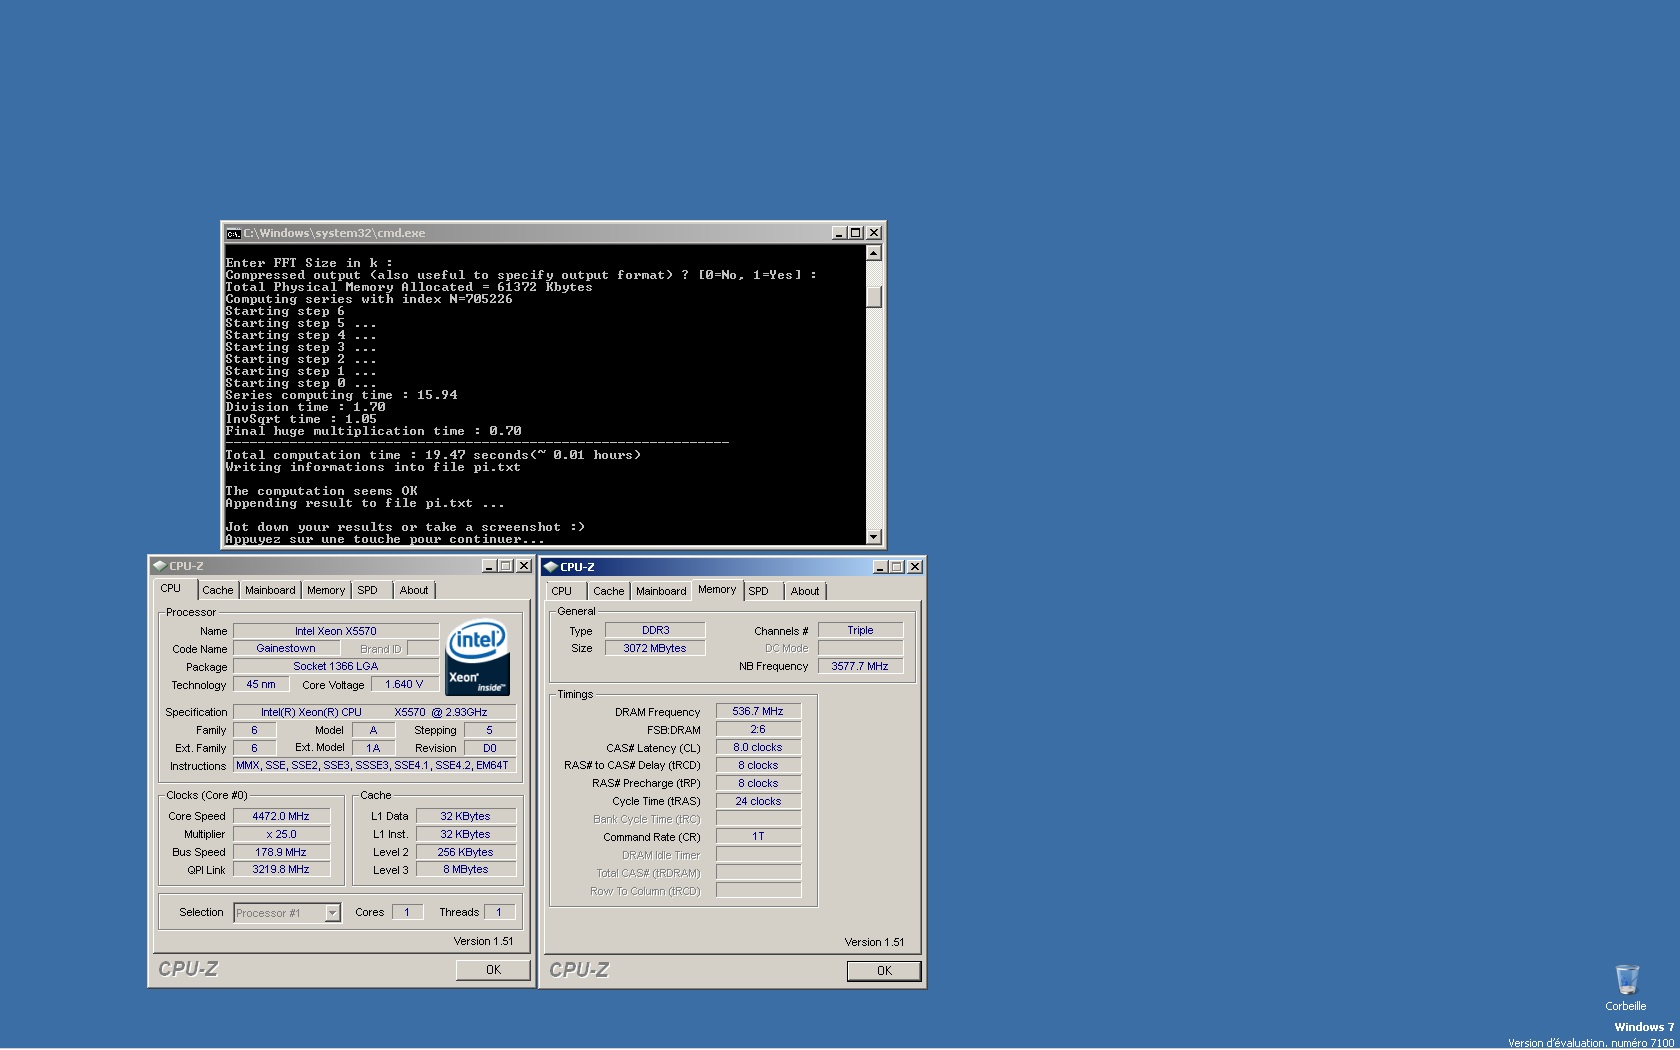Screen dimensions: 1680x1050
Task: Click Stepping value 5
Action: click(x=490, y=731)
